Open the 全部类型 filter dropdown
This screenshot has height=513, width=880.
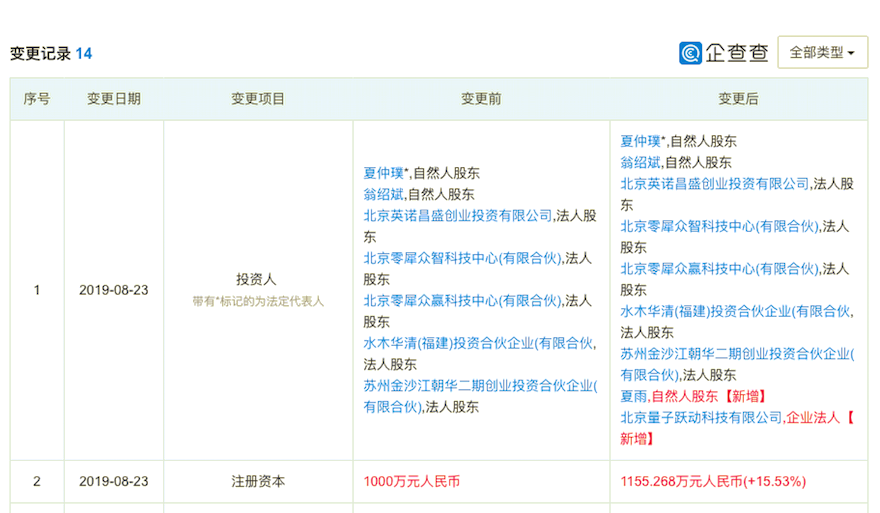coord(822,53)
